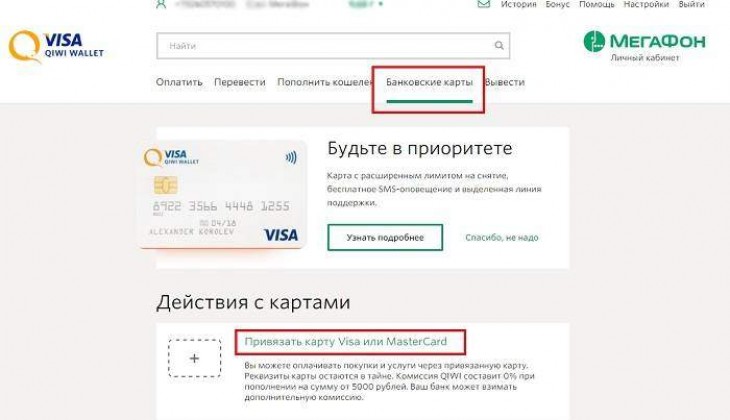The height and width of the screenshot is (420, 730).
Task: Dismiss the offer via Спасибо, не надо
Action: (x=502, y=237)
